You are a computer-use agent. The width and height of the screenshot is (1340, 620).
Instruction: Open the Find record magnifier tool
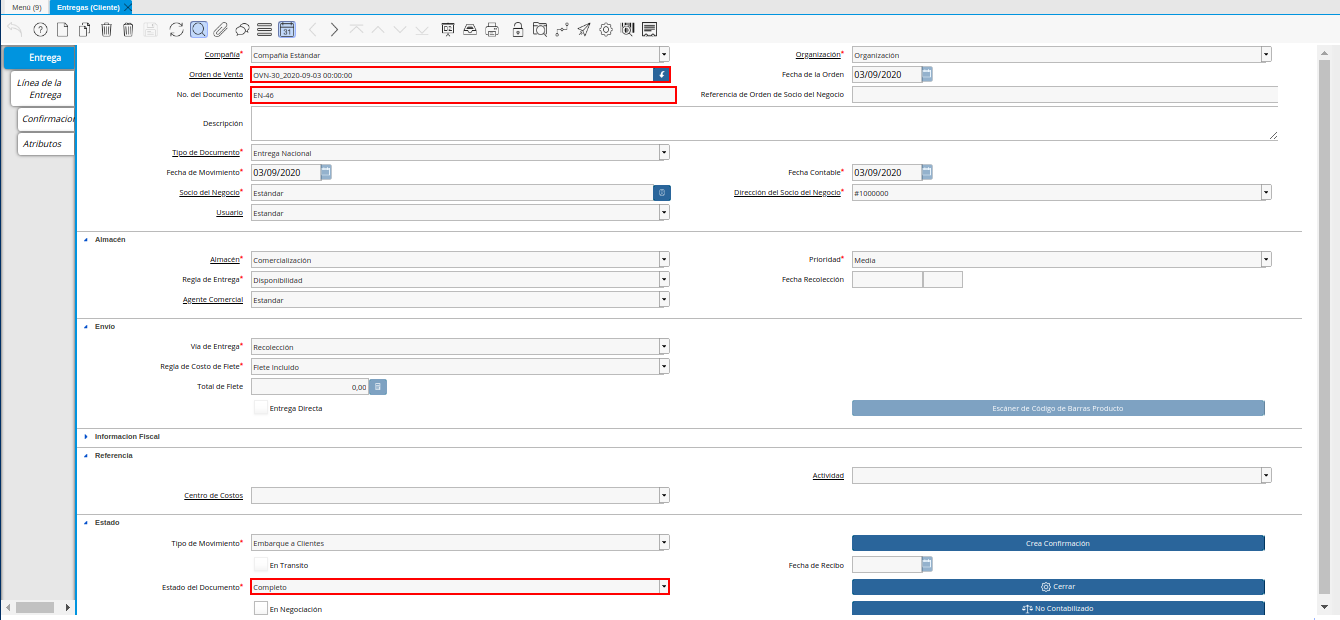[x=199, y=29]
